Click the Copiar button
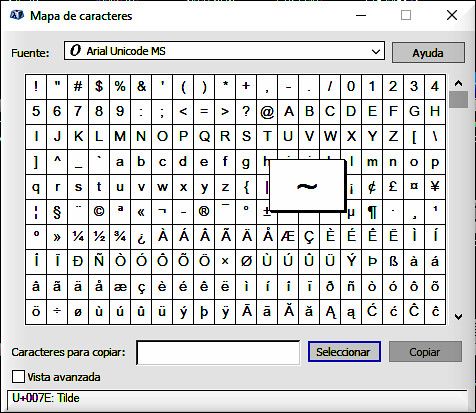This screenshot has width=476, height=413. click(x=425, y=352)
